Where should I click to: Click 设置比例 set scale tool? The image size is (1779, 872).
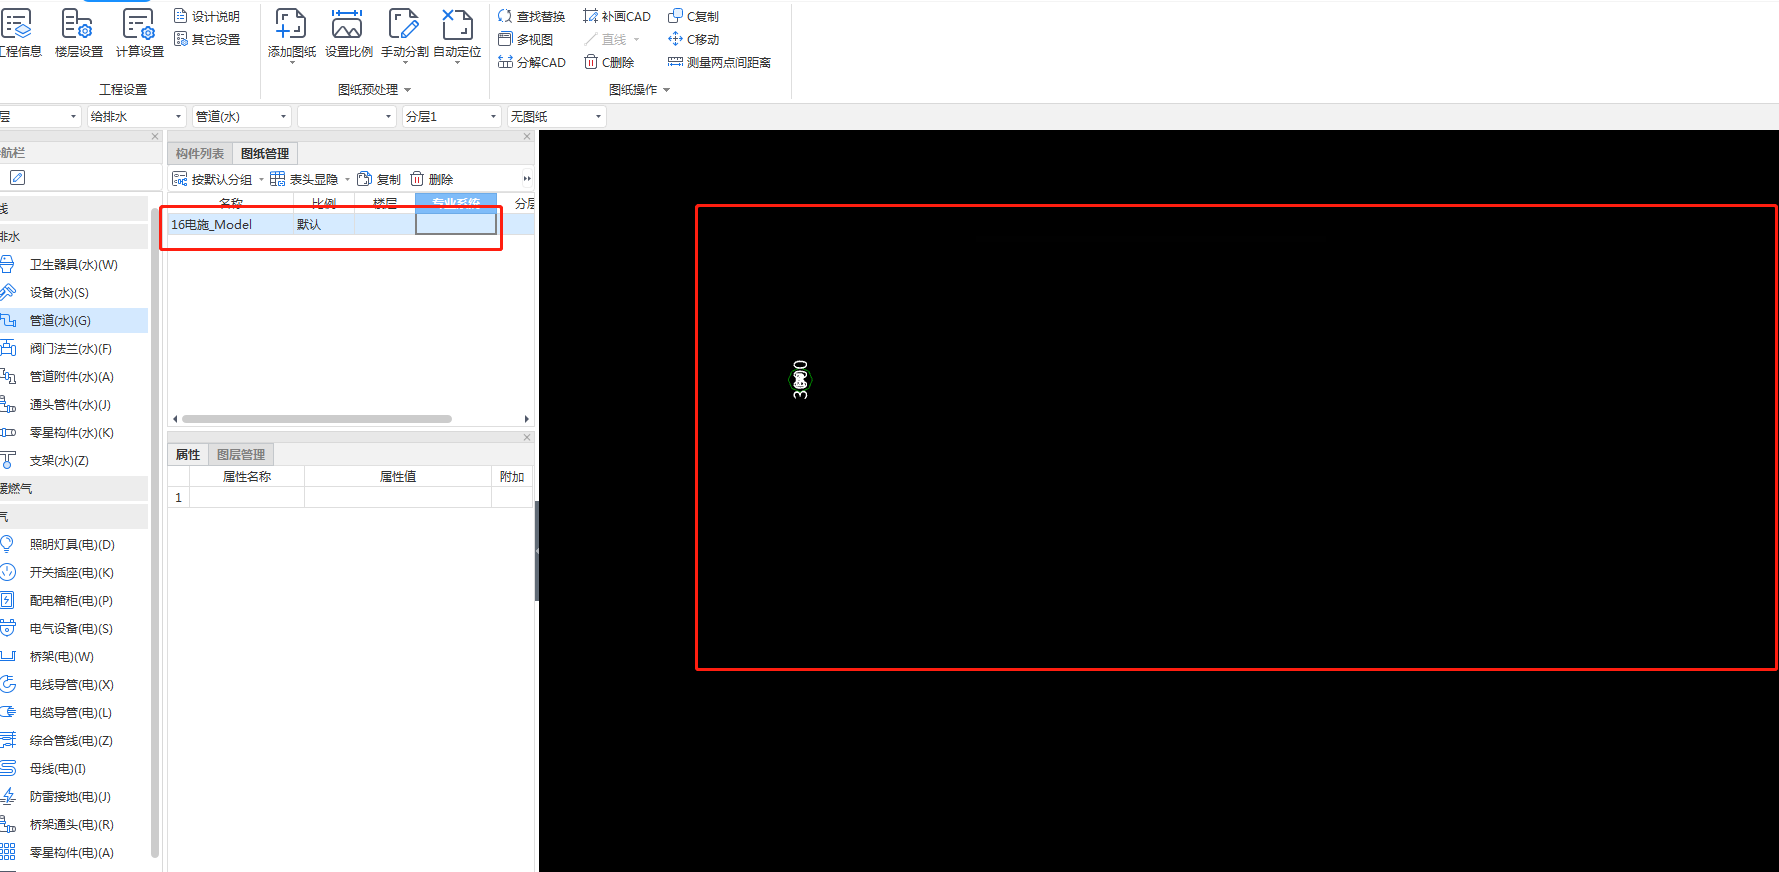coord(348,33)
